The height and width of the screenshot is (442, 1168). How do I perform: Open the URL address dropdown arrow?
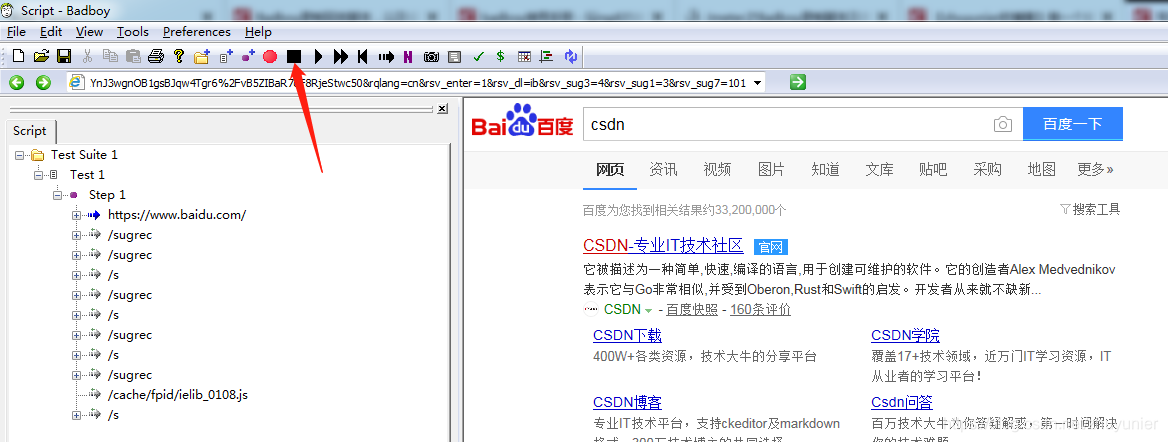(x=758, y=83)
